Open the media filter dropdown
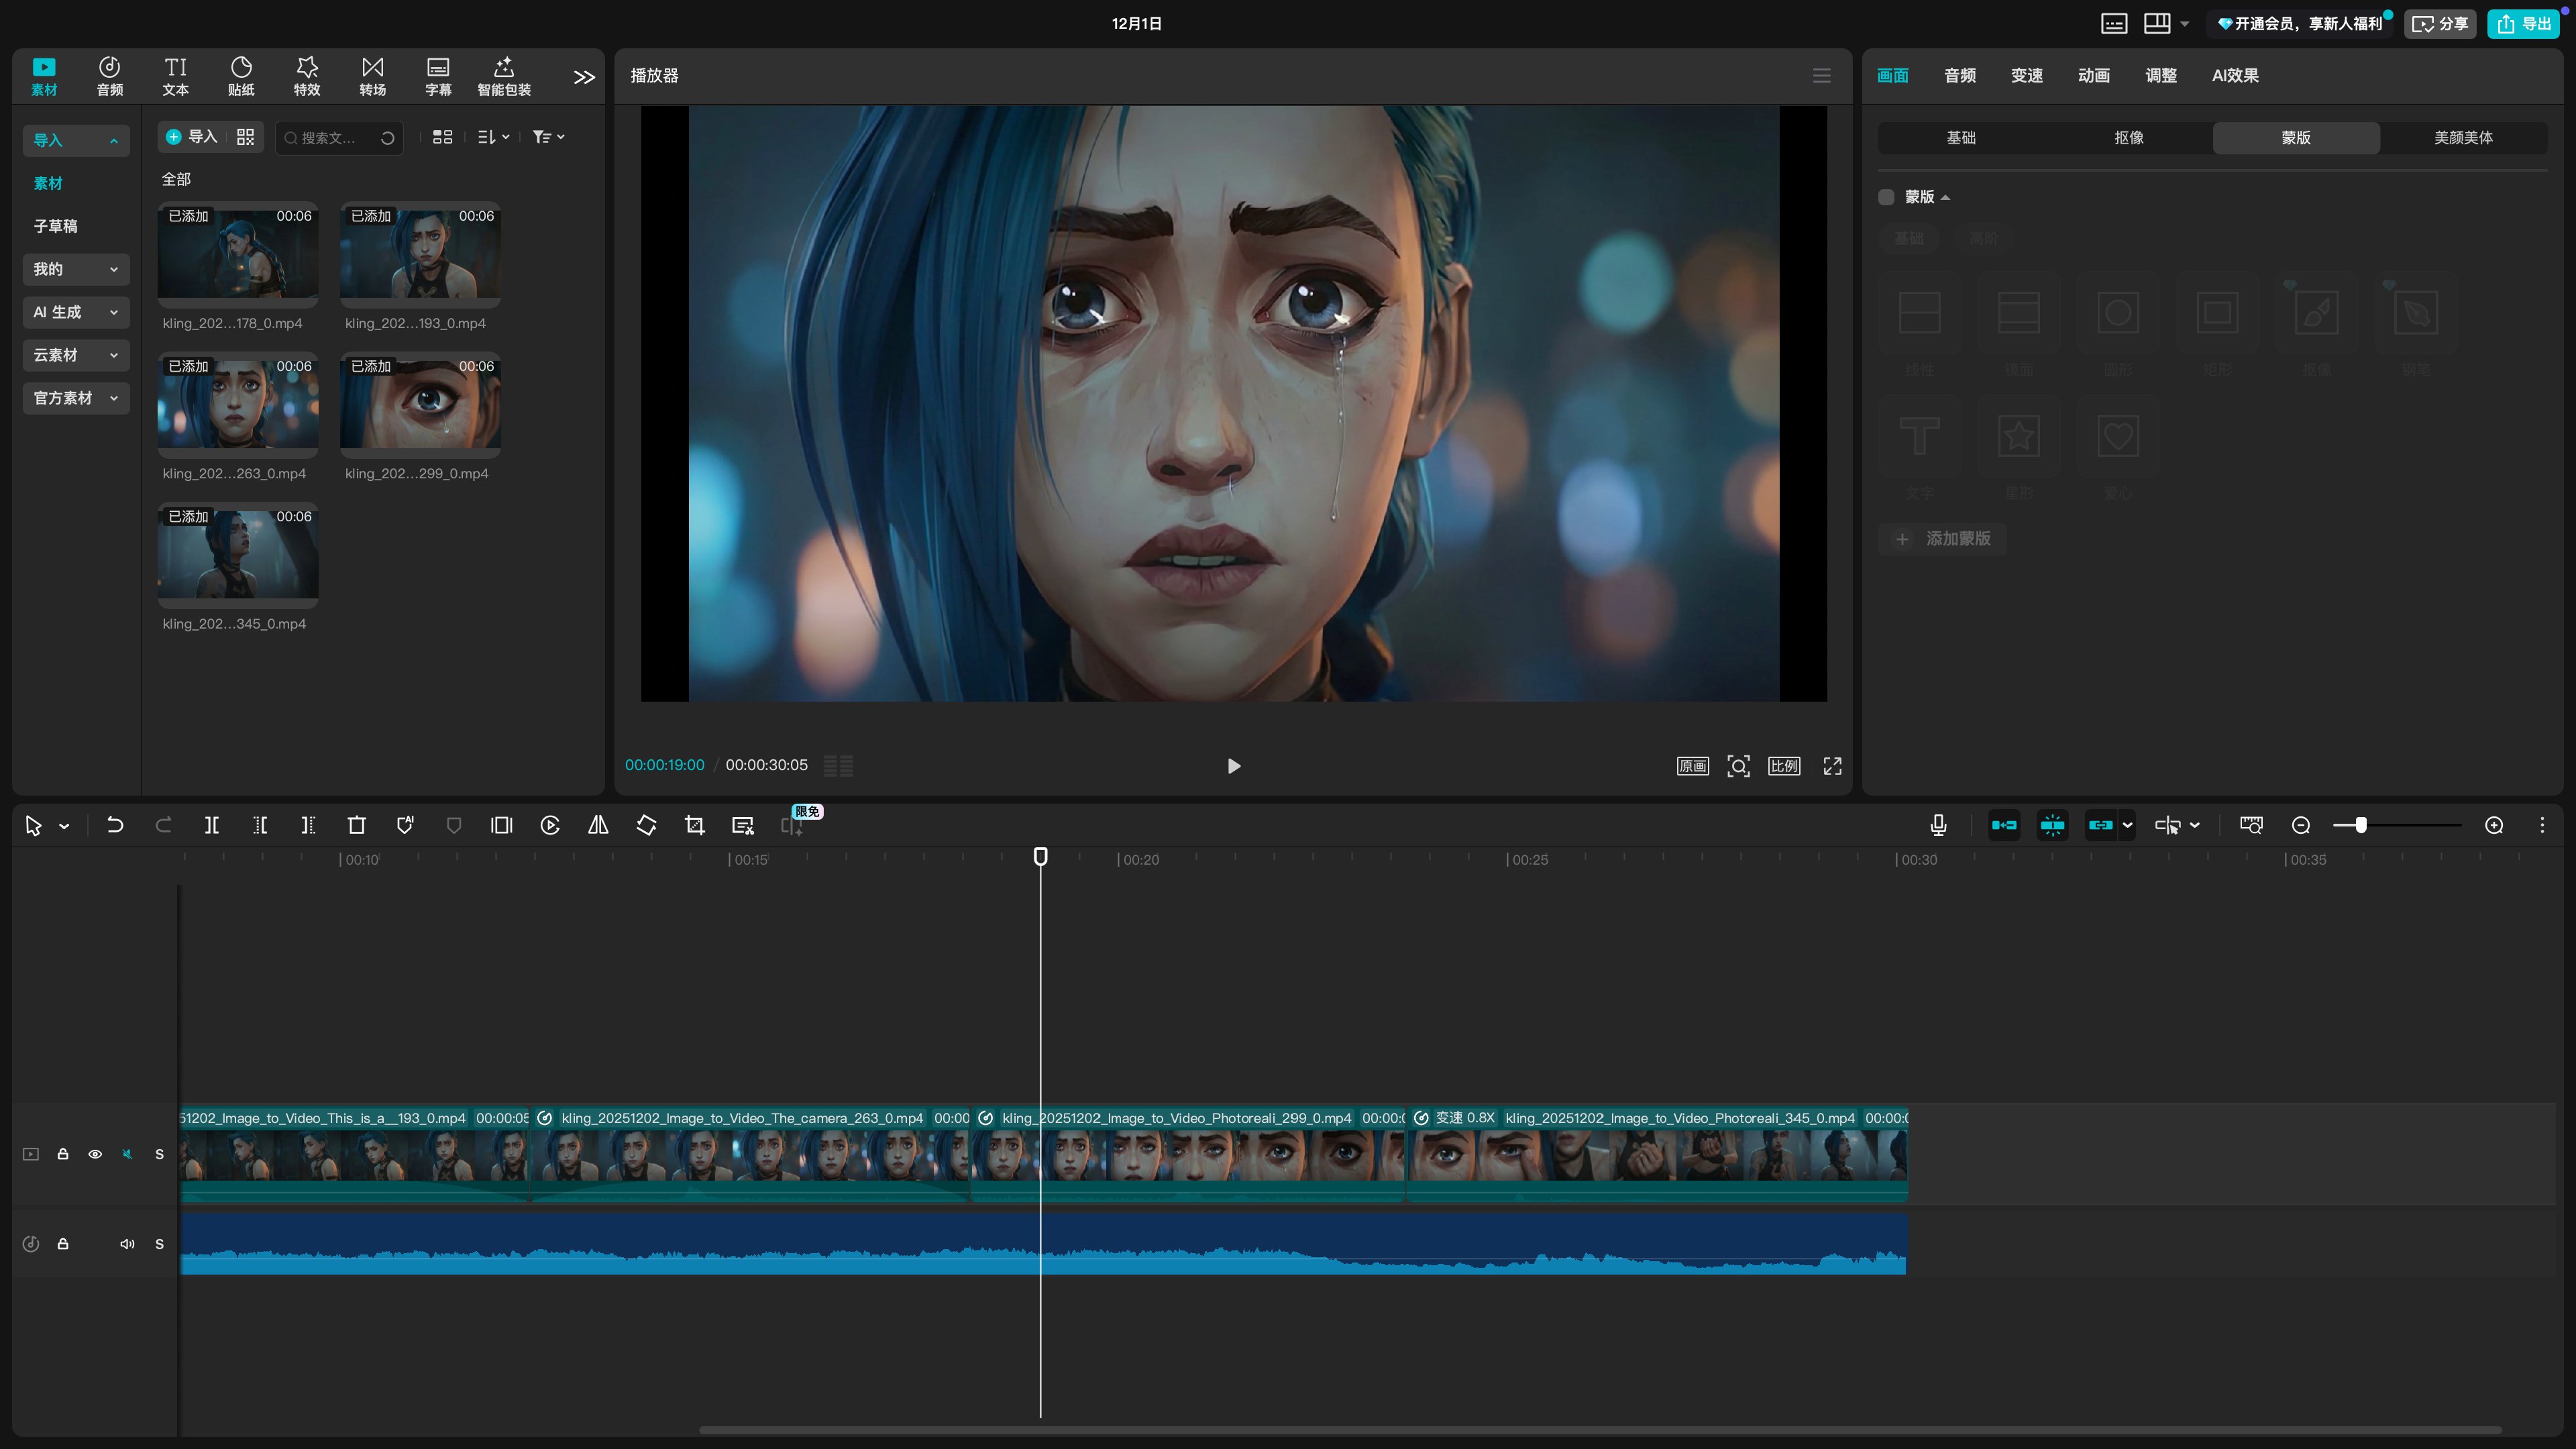2576x1449 pixels. pos(549,137)
